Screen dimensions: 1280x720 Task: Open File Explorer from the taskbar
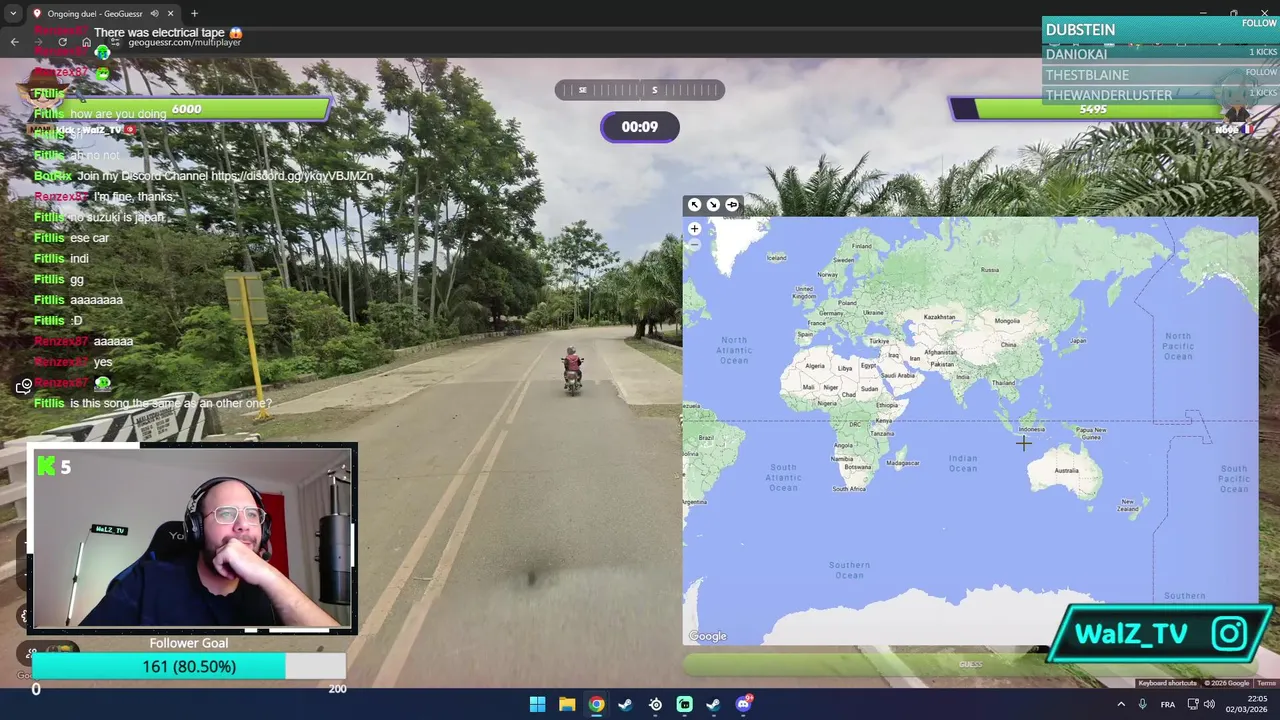567,704
